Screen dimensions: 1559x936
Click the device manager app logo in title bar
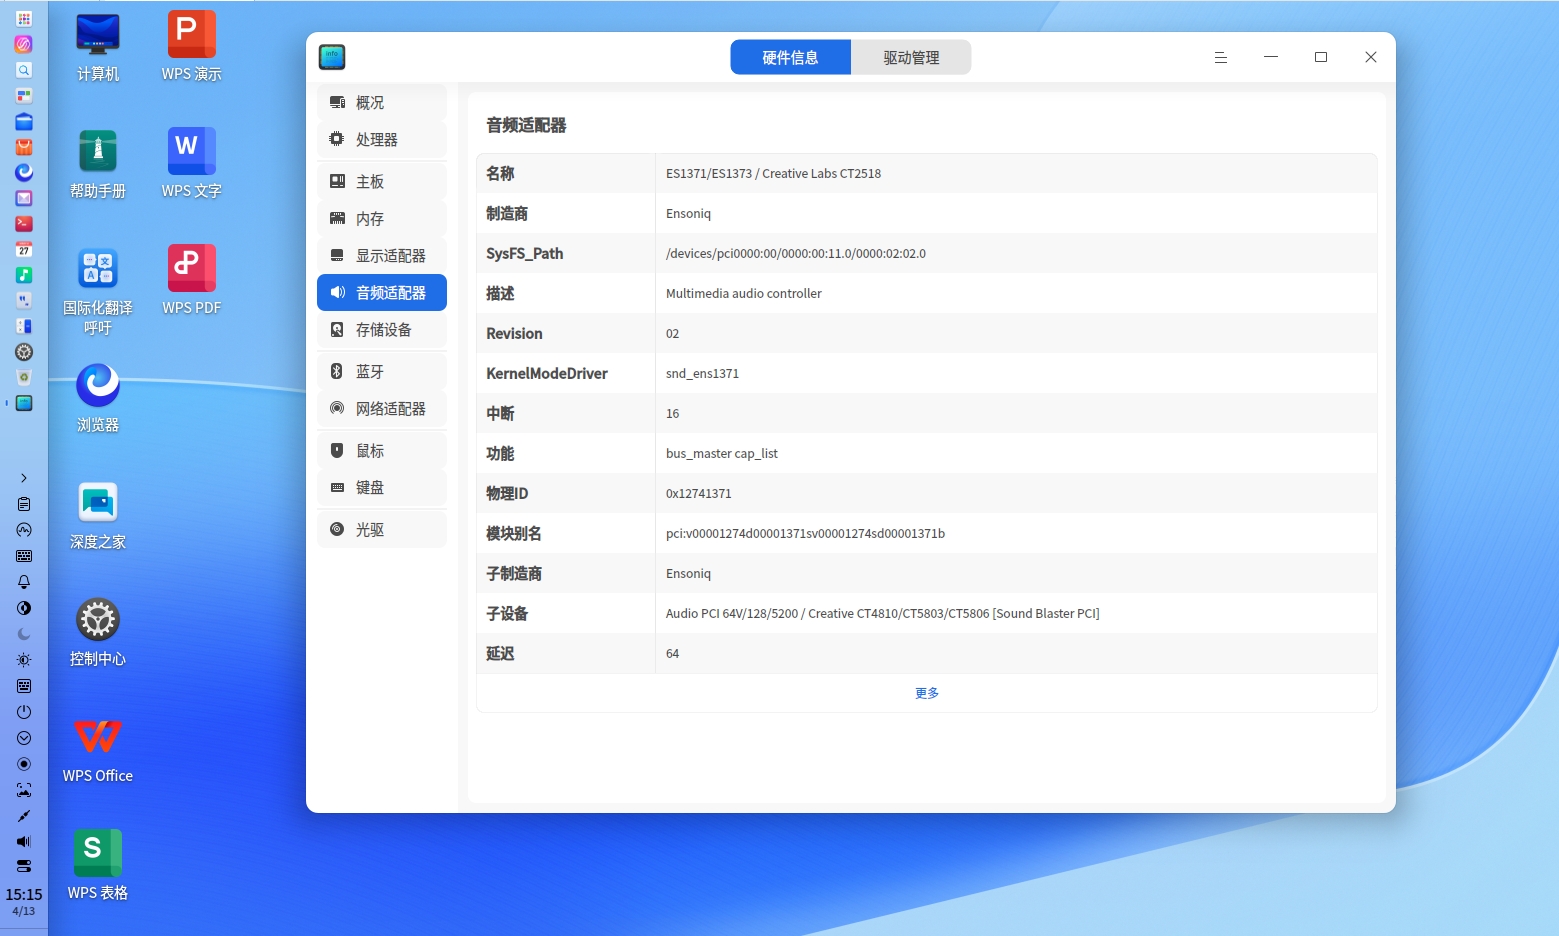pyautogui.click(x=332, y=57)
